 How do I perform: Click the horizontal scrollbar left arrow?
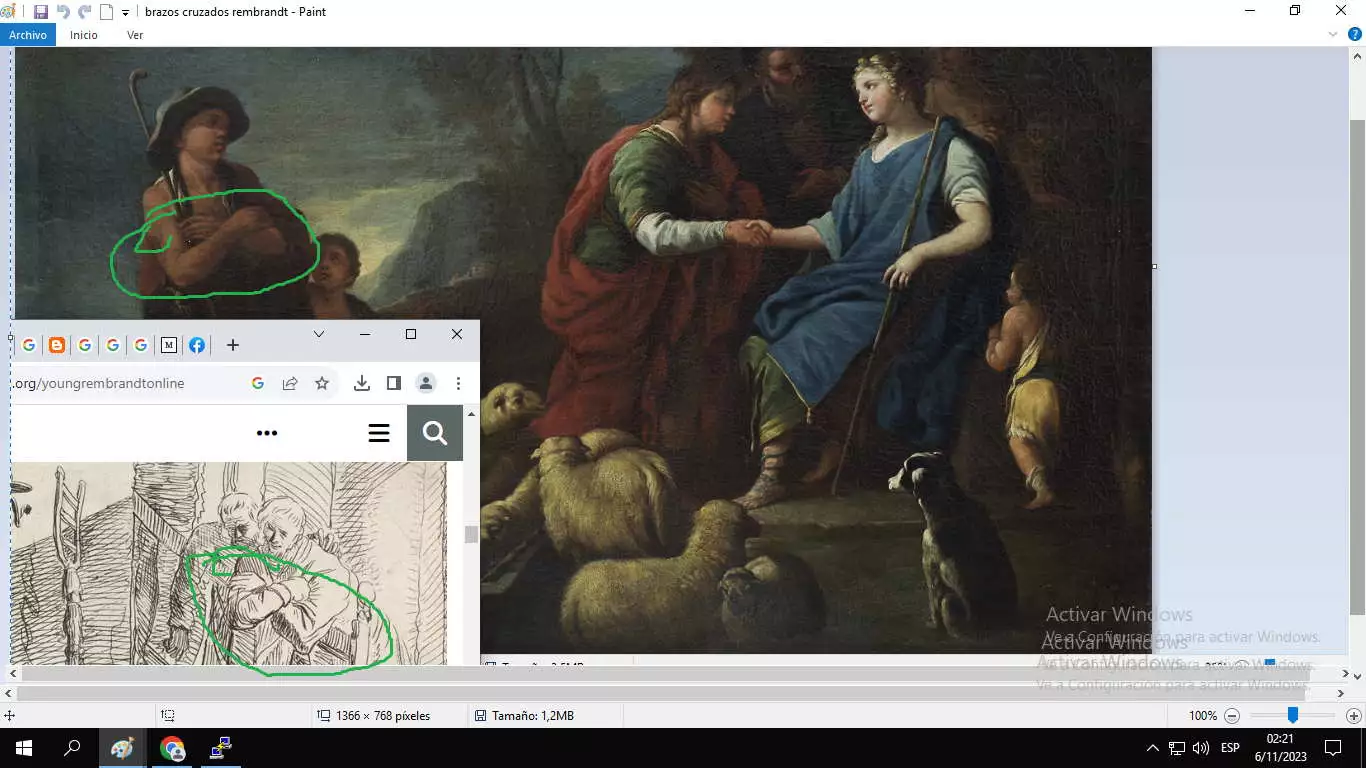[8, 693]
